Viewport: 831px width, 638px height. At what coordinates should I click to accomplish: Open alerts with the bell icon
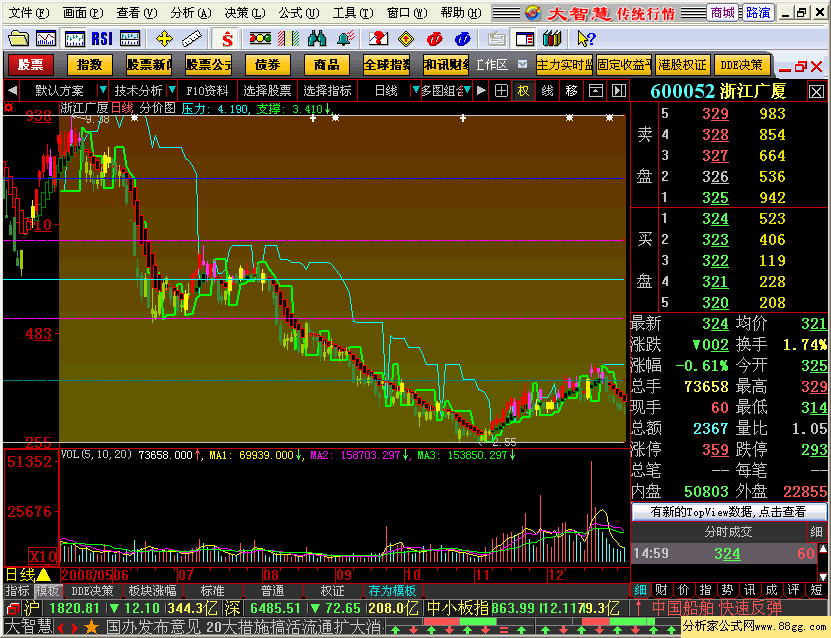point(346,39)
